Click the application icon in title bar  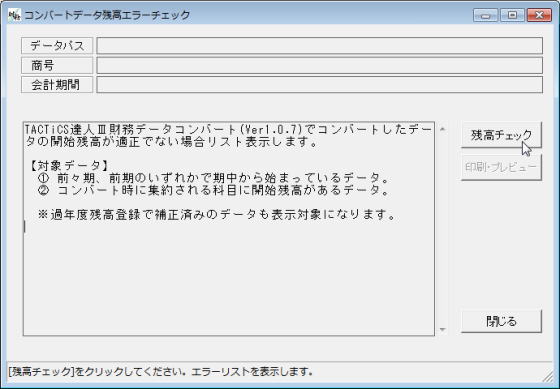click(14, 15)
